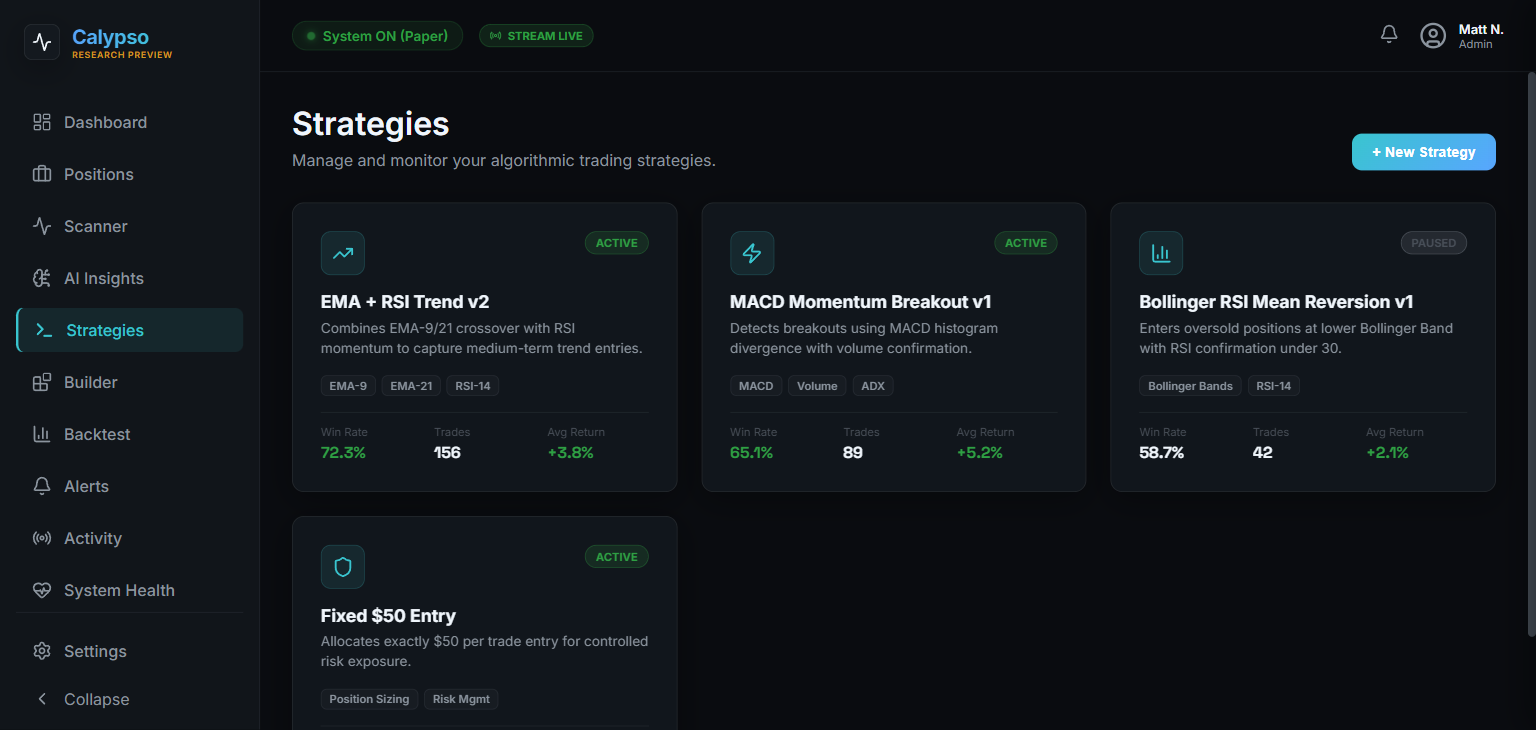Screen dimensions: 1536x730
Task: Click the STREAM LIVE badge
Action: point(536,35)
